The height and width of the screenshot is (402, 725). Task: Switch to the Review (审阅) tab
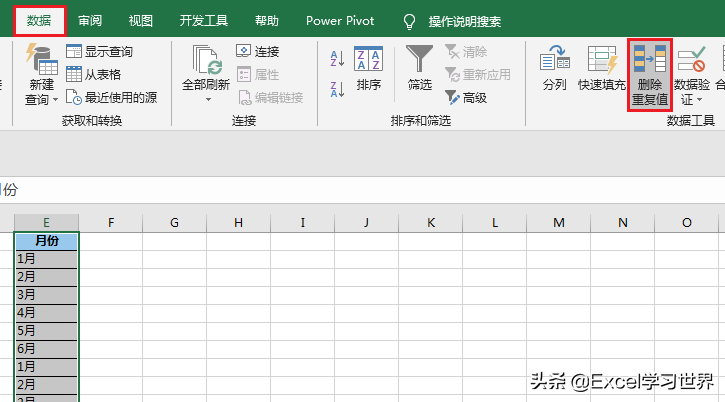click(90, 21)
